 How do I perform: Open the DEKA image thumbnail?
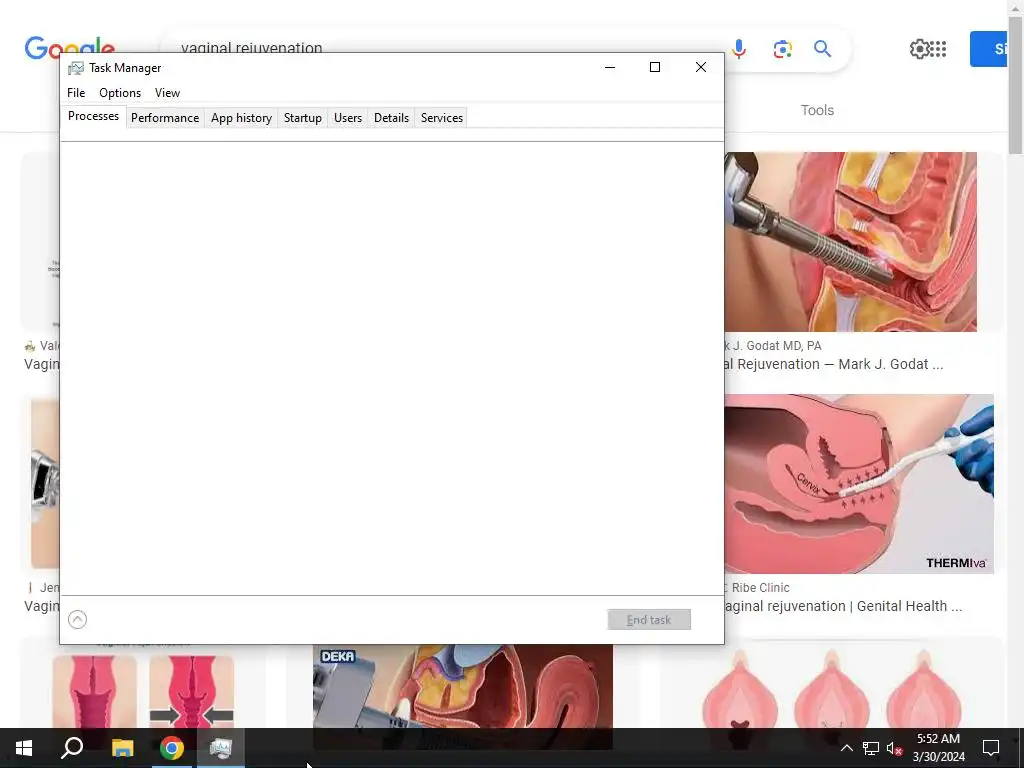point(462,686)
